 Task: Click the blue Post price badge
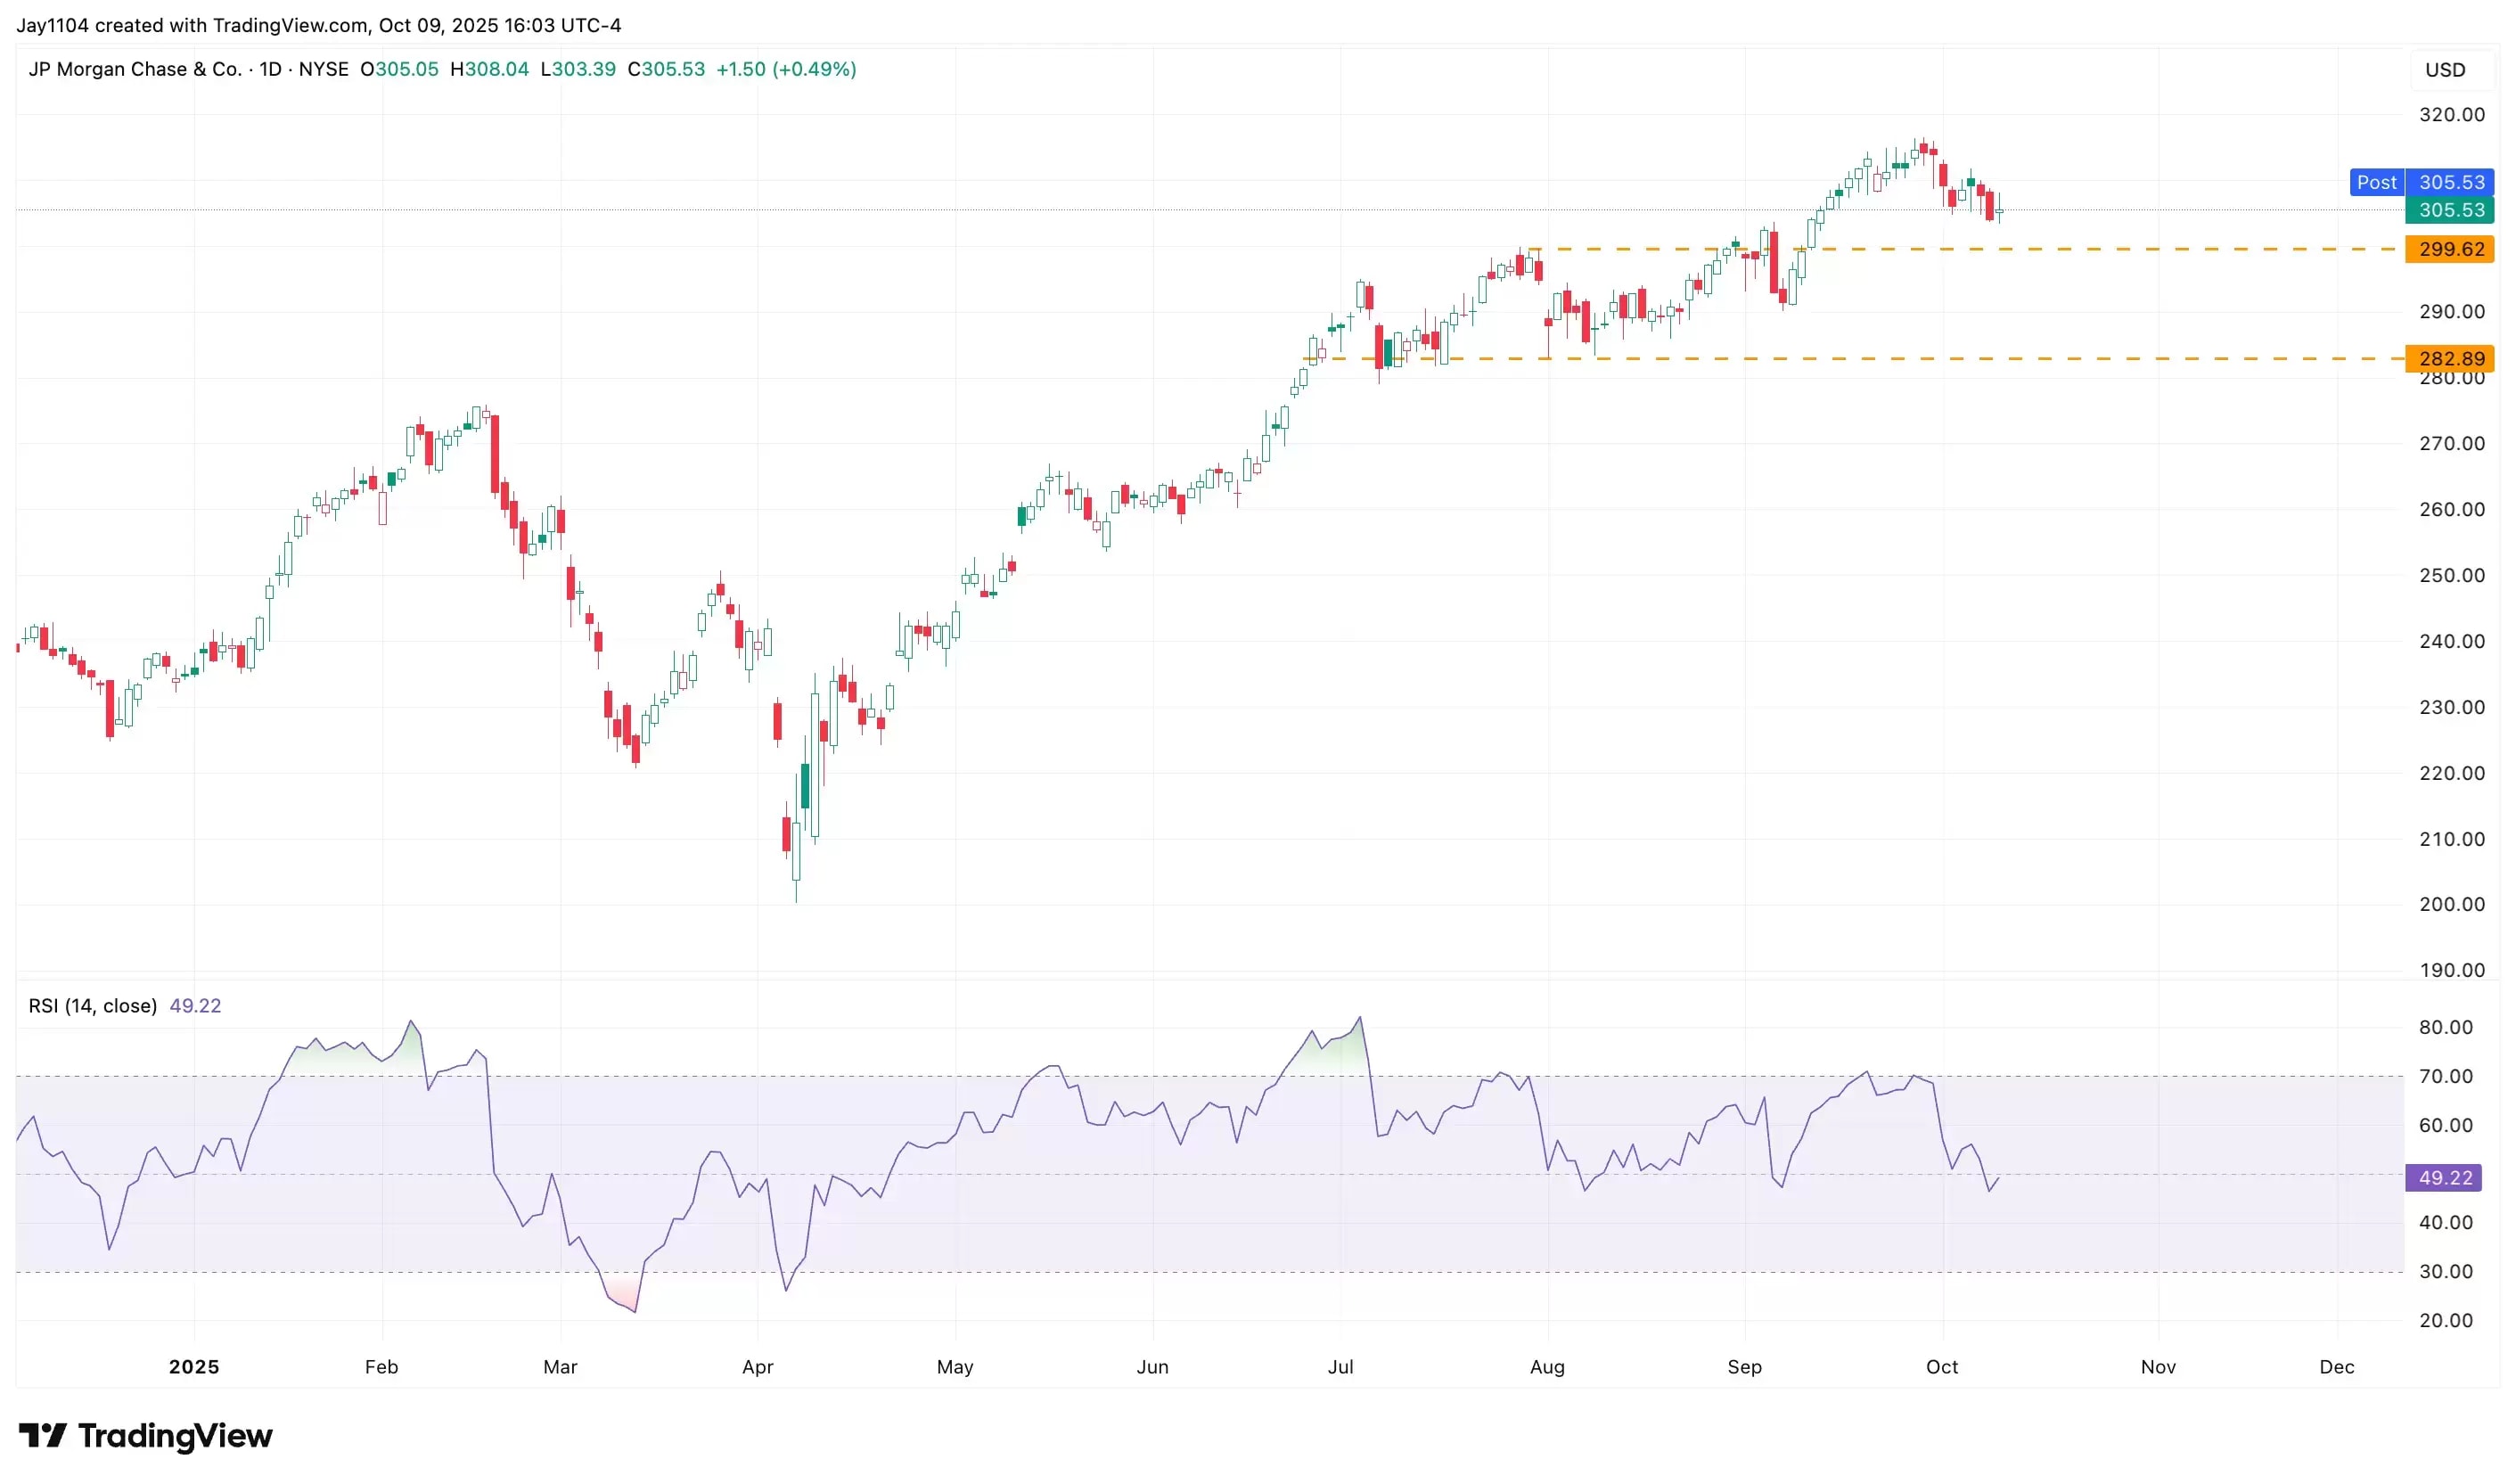coord(2376,182)
